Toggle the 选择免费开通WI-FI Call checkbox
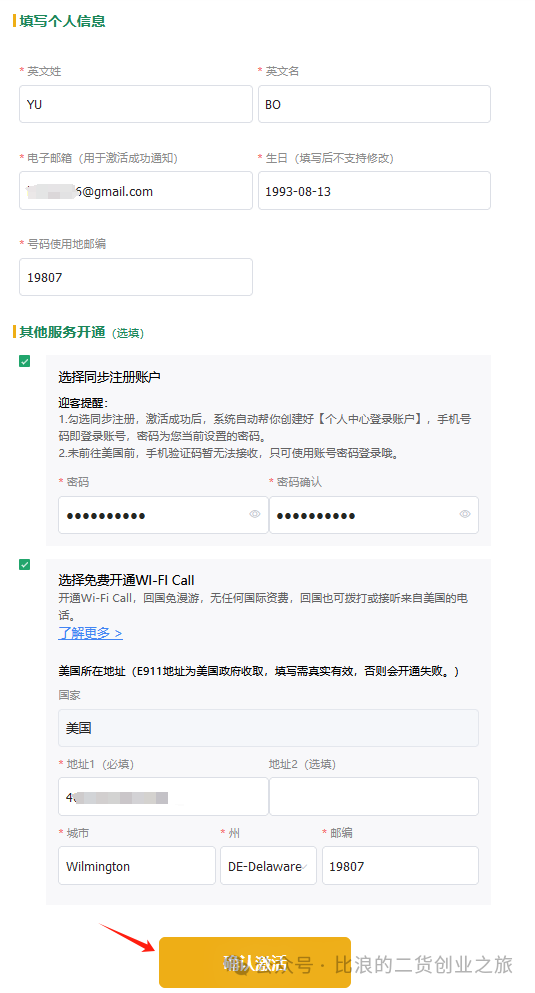This screenshot has height=993, width=535. [x=25, y=564]
